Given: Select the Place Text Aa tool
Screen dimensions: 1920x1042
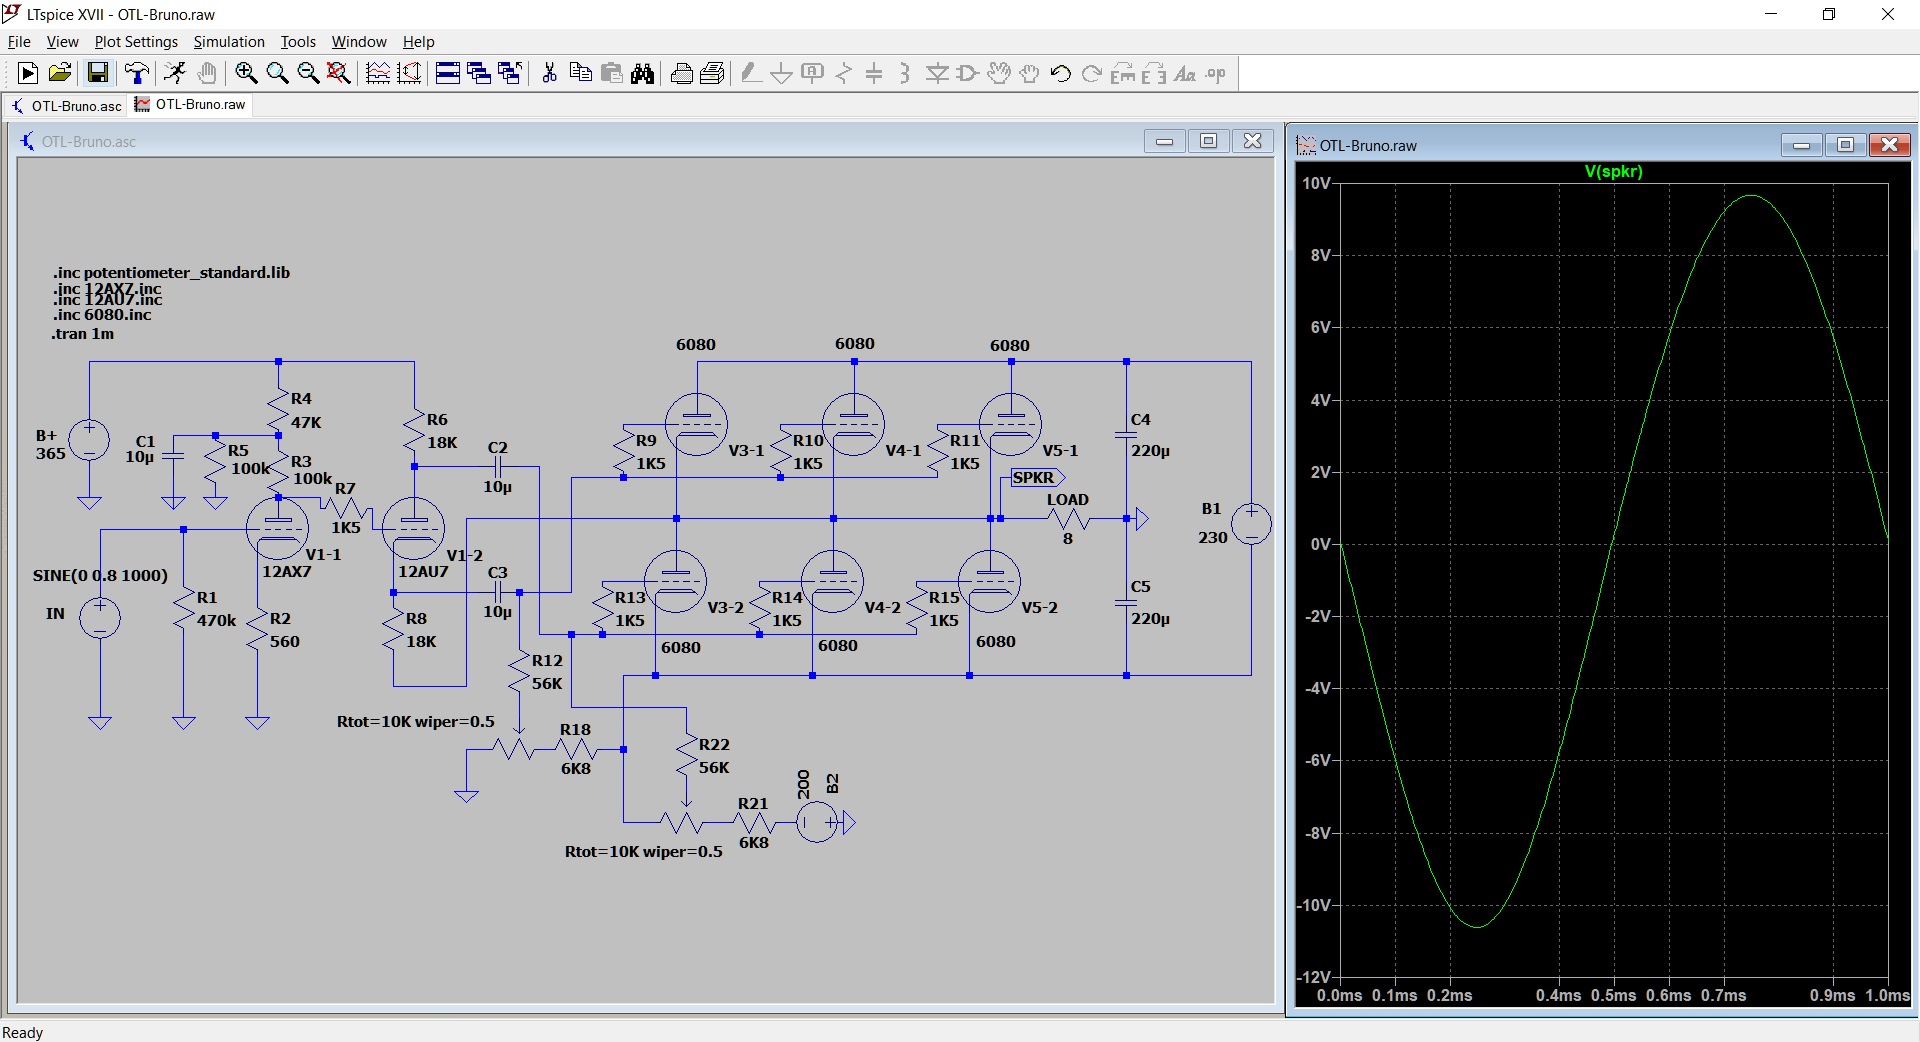Looking at the screenshot, I should pyautogui.click(x=1185, y=73).
